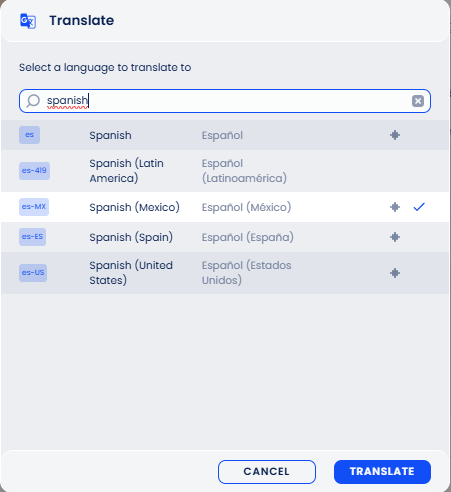Screen dimensions: 451x492
Task: Click machine translation icon for Spanish (United States)
Action: point(395,273)
